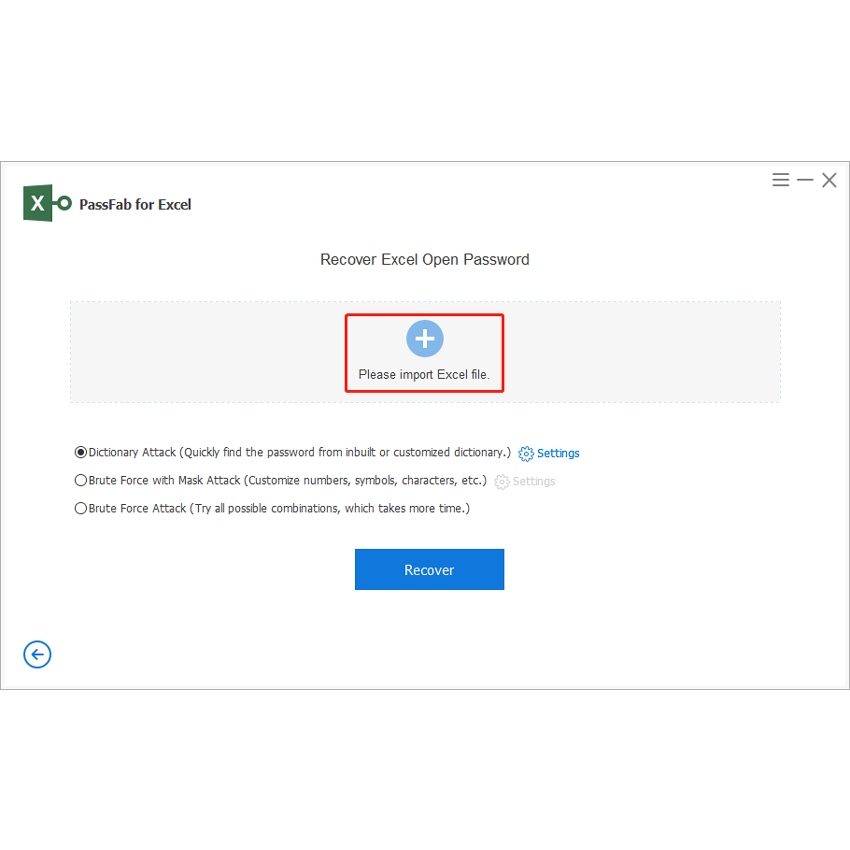Viewport: 850px width, 850px height.
Task: Open Settings link for Dictionary Attack
Action: pos(558,454)
